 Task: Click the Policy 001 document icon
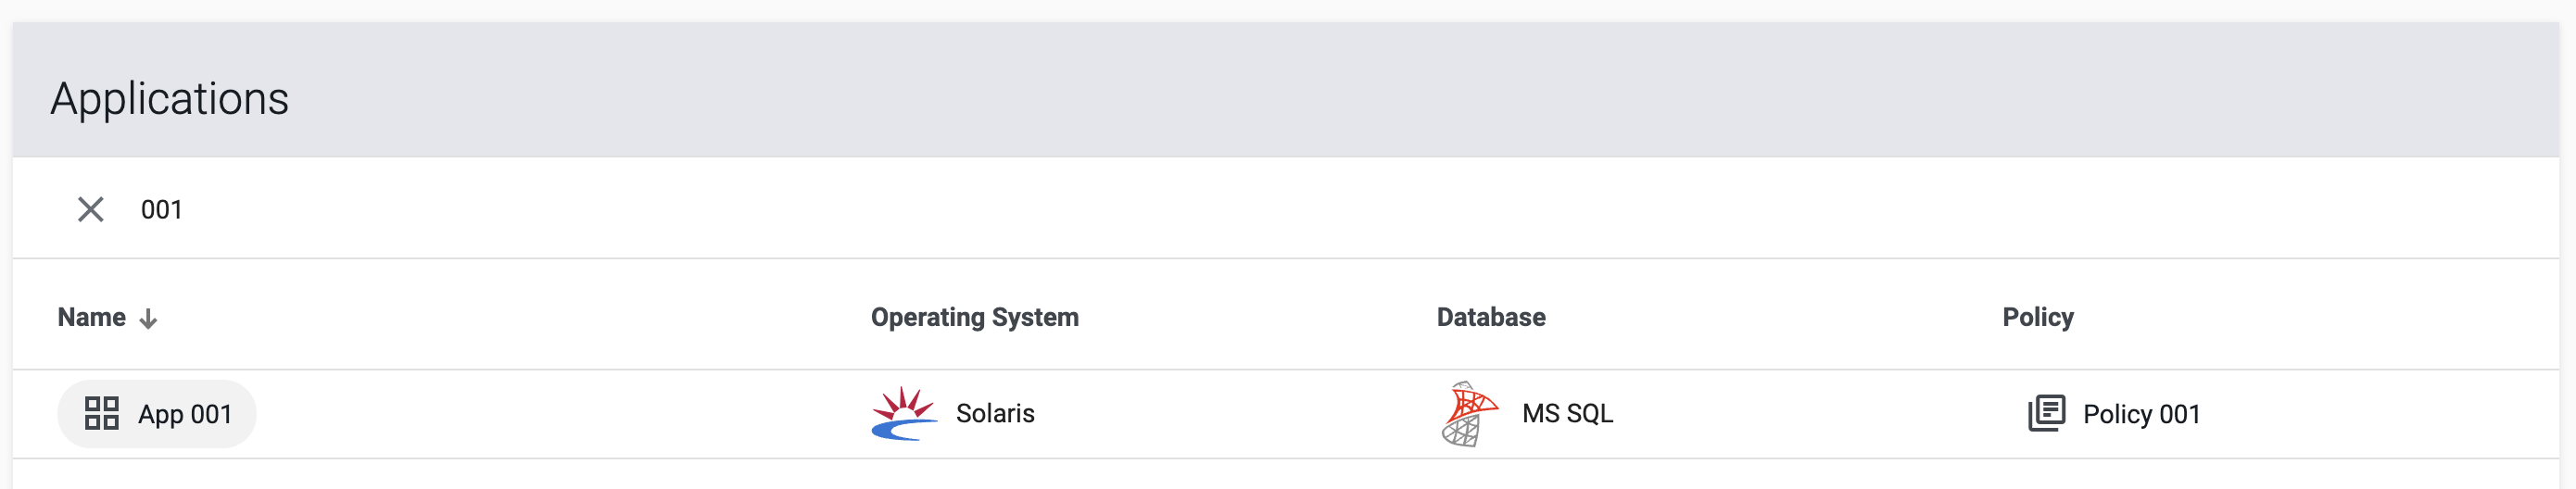[2046, 413]
